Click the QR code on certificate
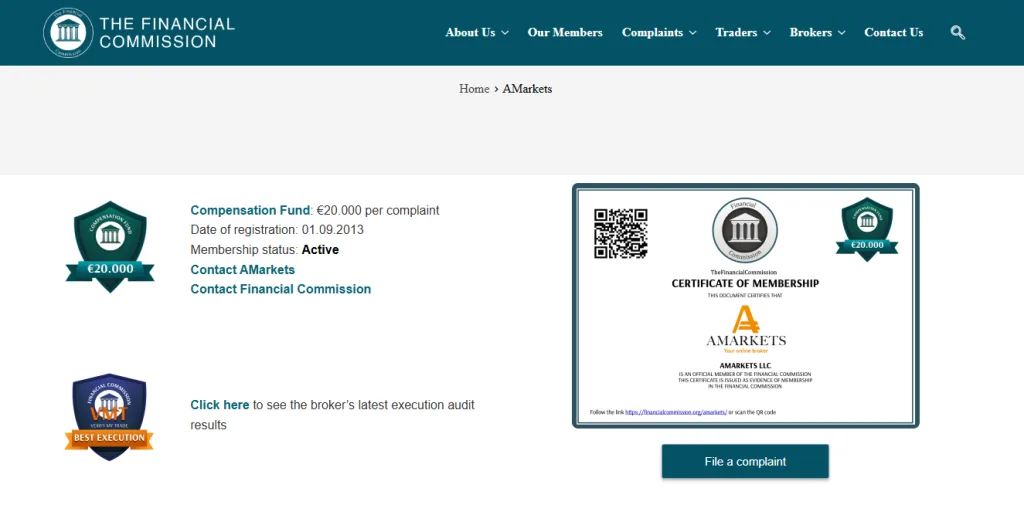 (620, 233)
